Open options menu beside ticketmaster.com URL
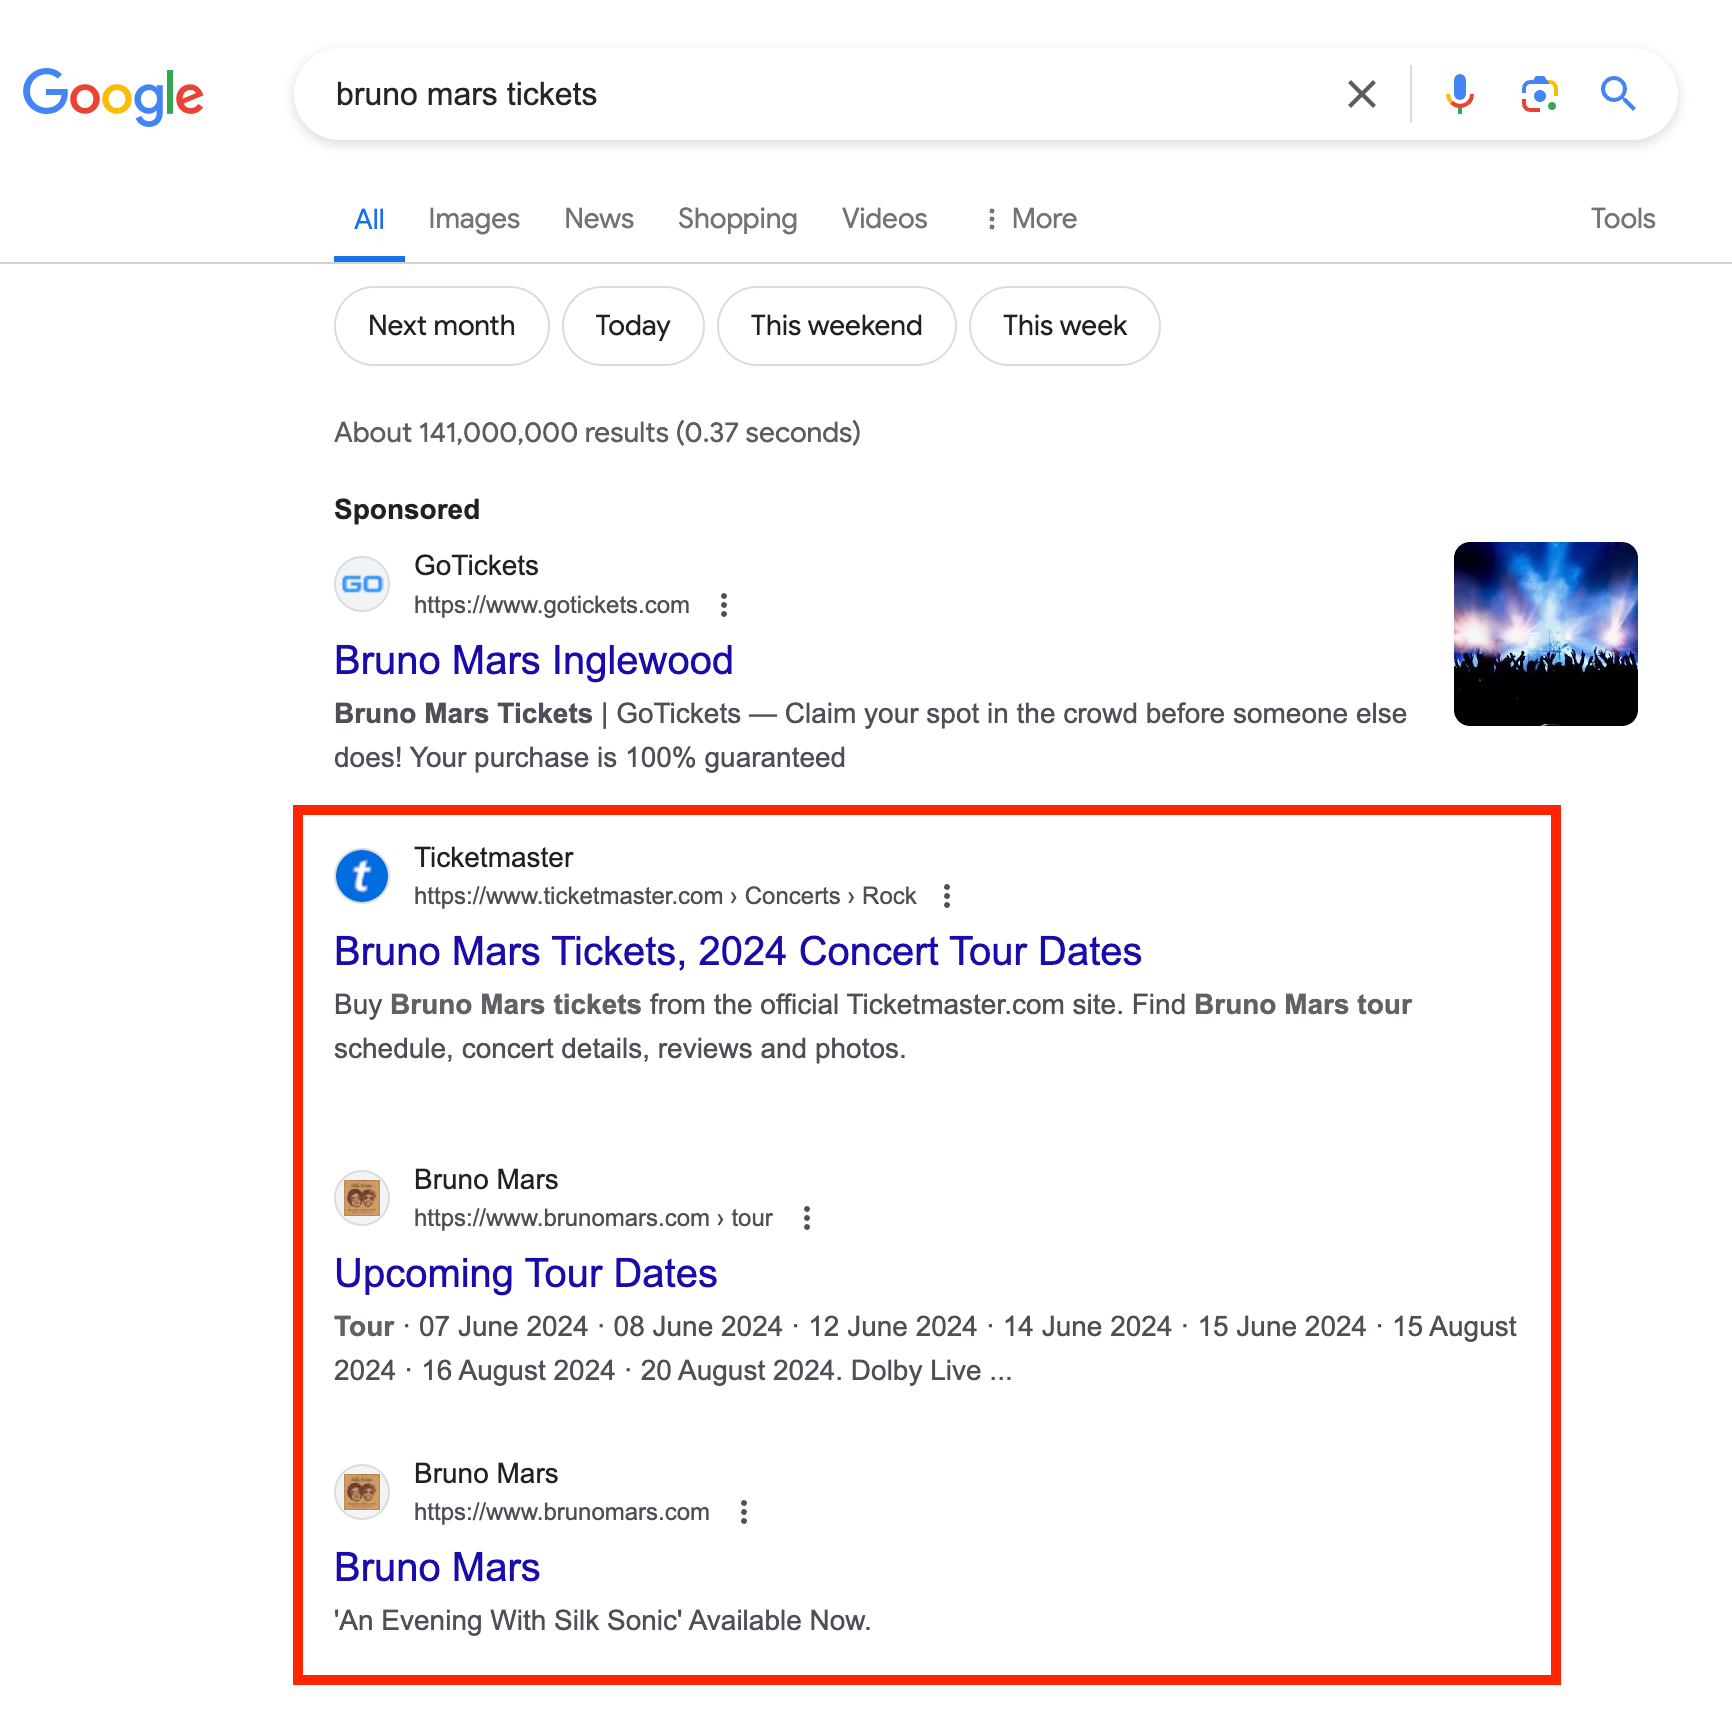The height and width of the screenshot is (1714, 1732). [947, 896]
